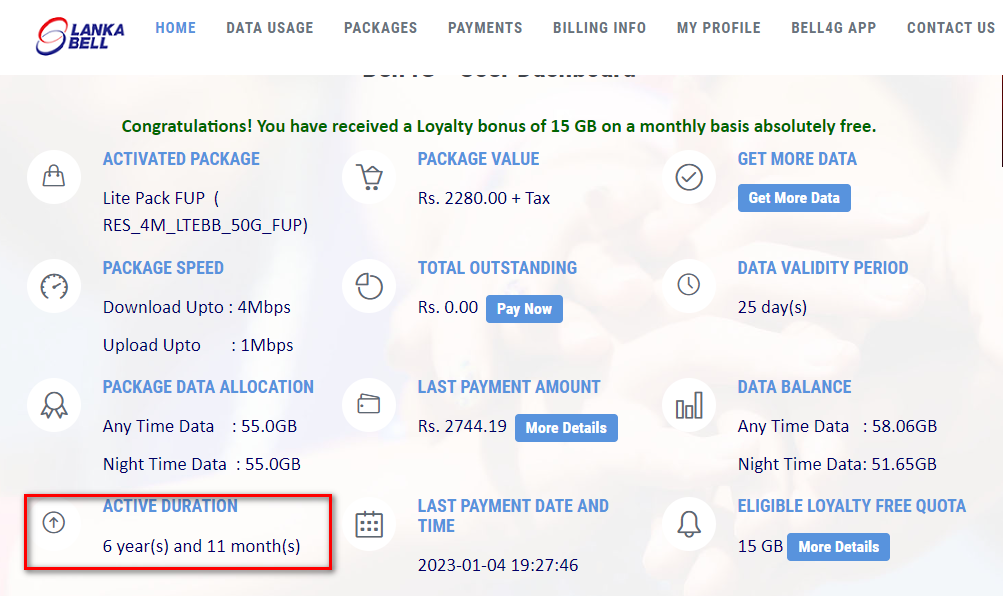Click the 6 year(s) and 11 month(s) text

tap(201, 546)
